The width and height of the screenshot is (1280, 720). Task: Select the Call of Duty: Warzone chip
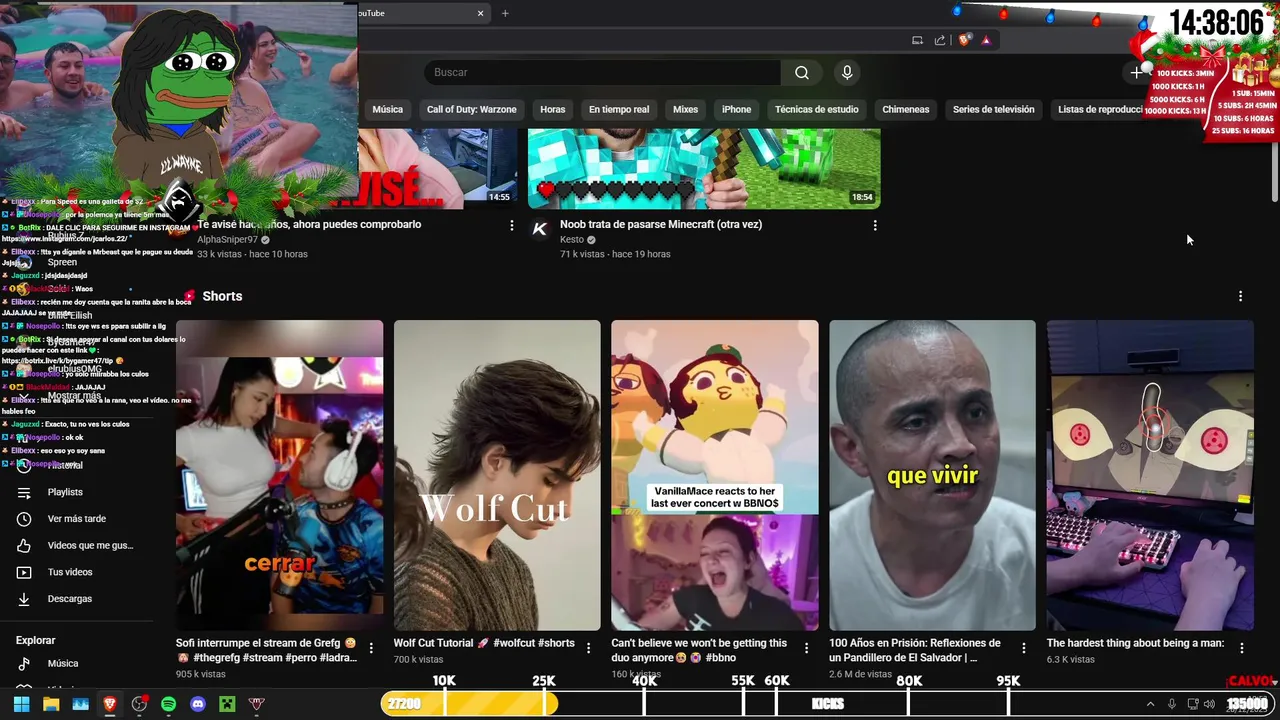point(472,109)
